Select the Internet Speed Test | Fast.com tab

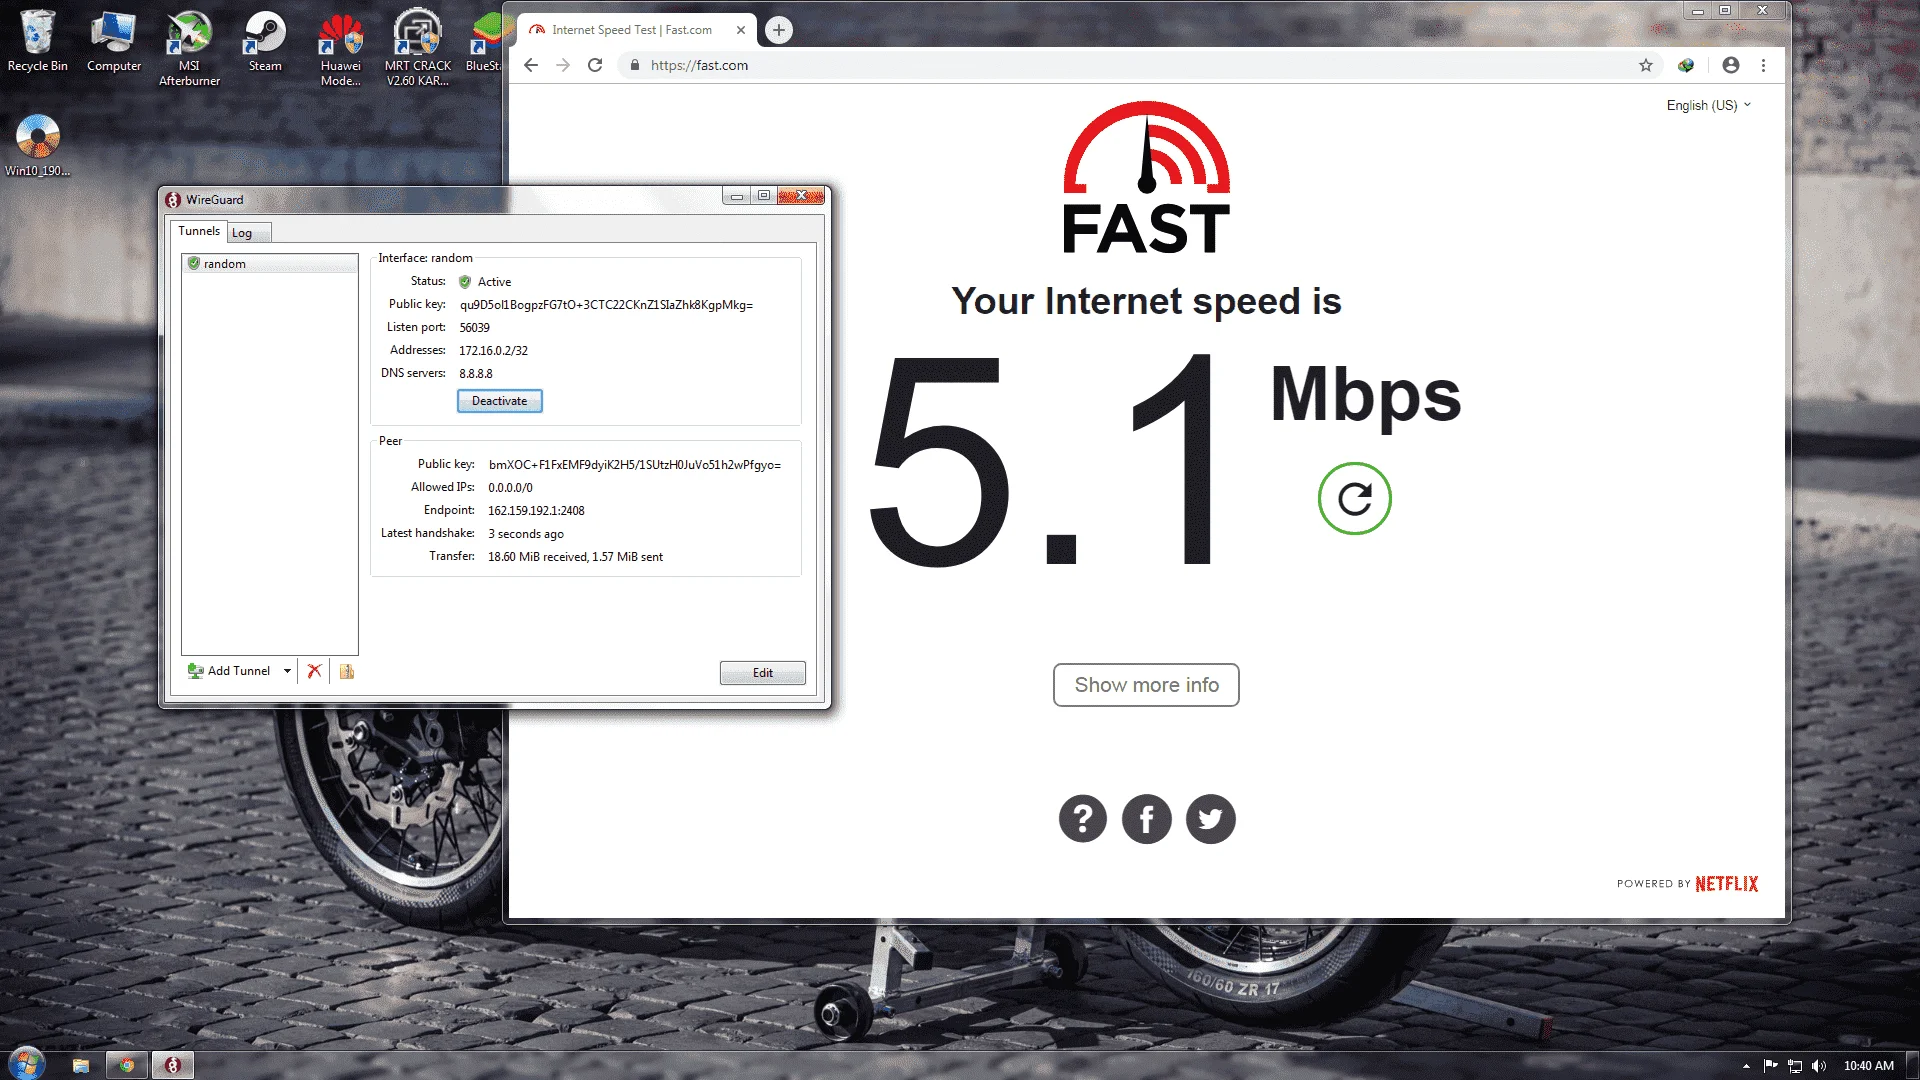tap(632, 30)
